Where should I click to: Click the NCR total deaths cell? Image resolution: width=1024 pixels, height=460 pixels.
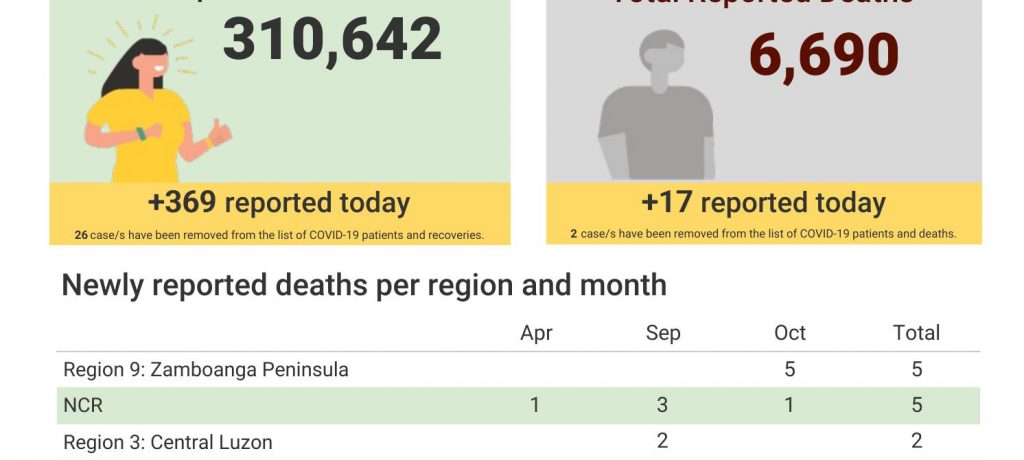(916, 405)
